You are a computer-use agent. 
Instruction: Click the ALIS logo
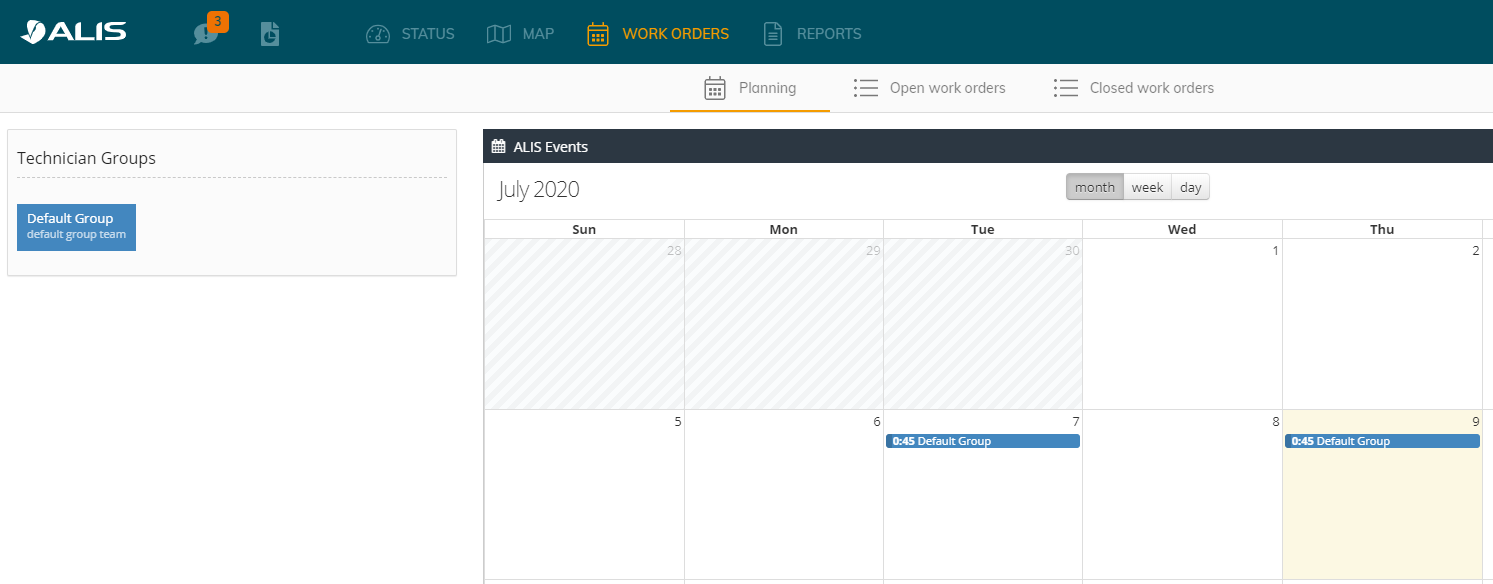click(x=73, y=32)
